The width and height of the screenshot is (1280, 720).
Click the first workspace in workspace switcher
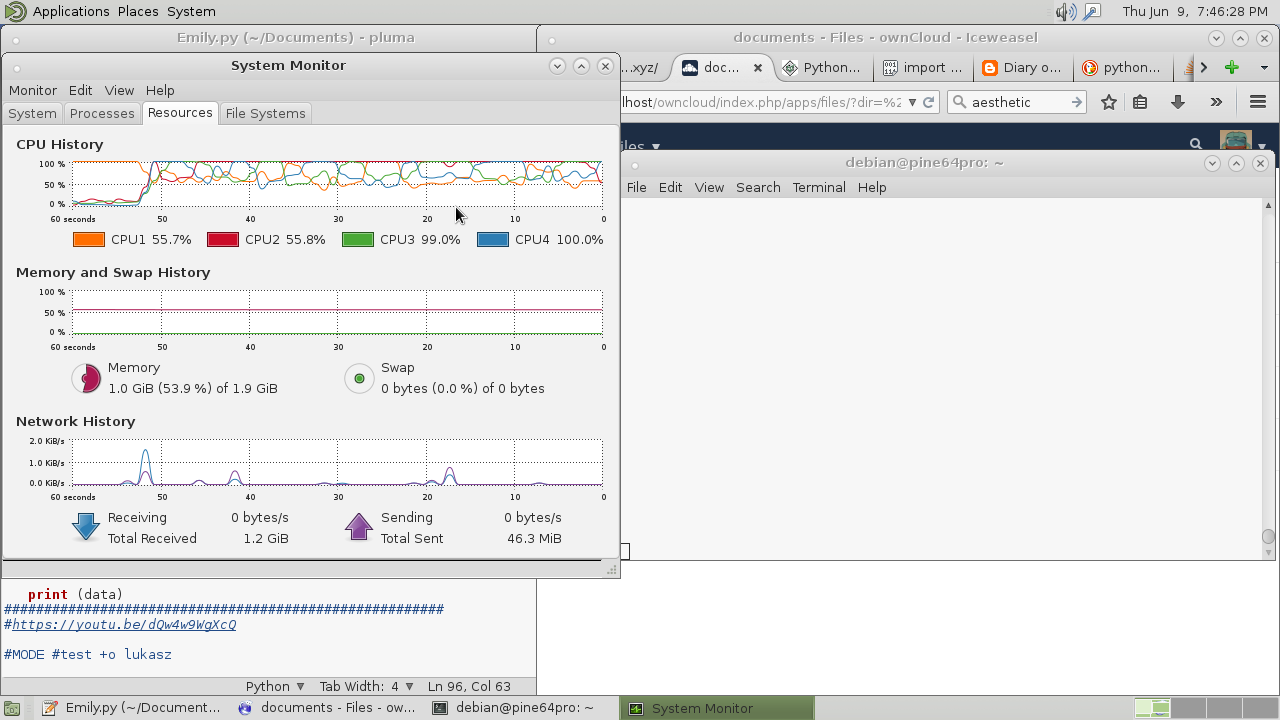pos(1152,708)
